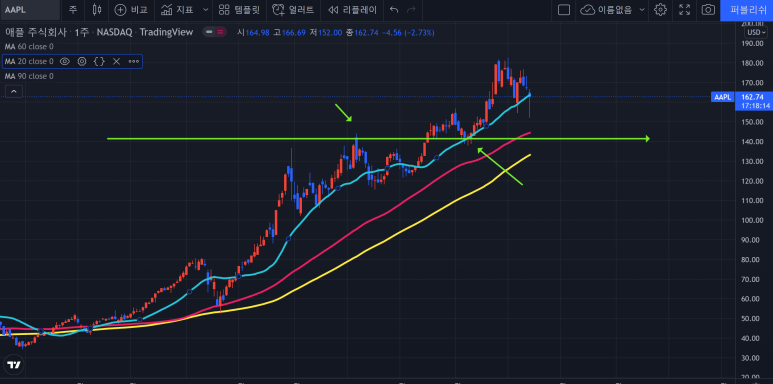
Task: Select the MA 90 close 0 legend
Action: (x=29, y=76)
